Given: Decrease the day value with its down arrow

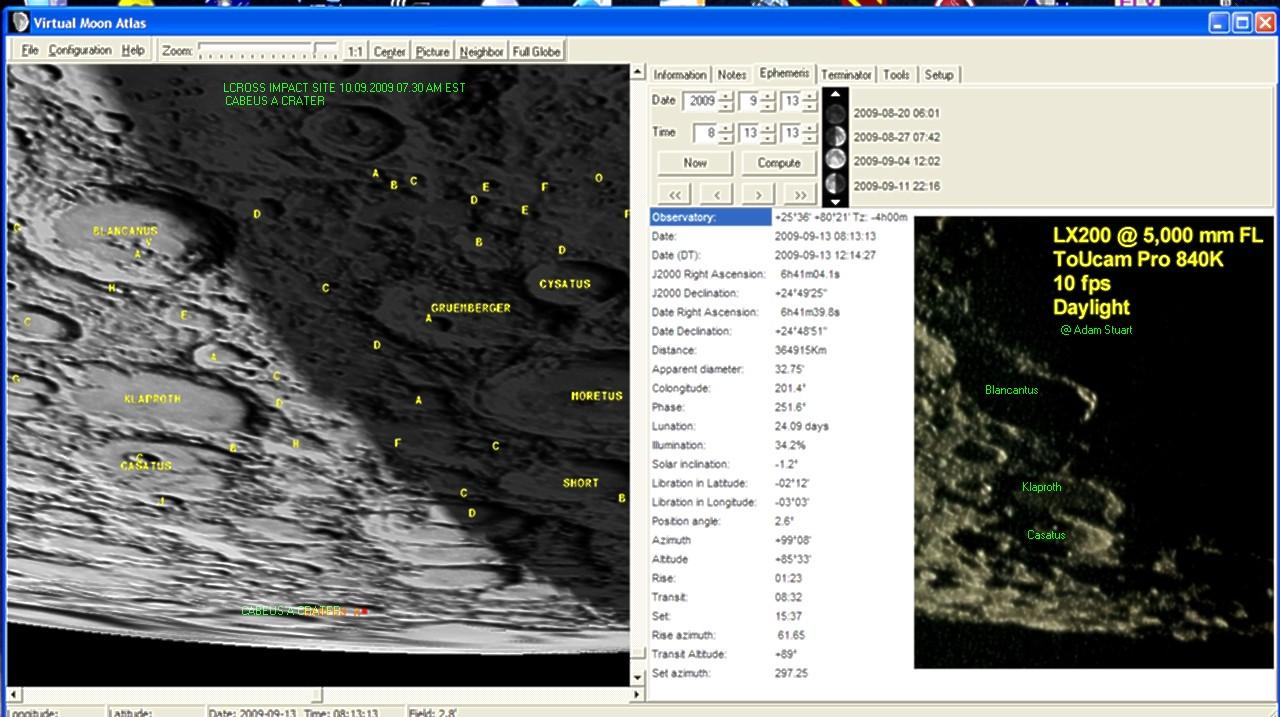Looking at the screenshot, I should [810, 106].
